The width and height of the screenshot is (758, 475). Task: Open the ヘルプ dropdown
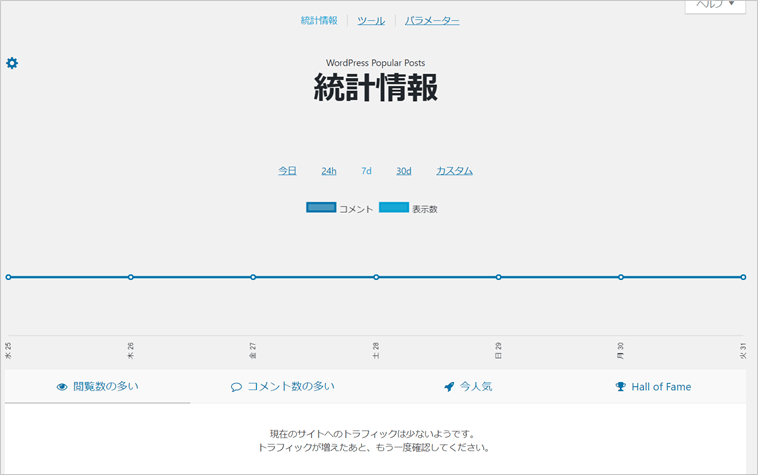pos(715,5)
